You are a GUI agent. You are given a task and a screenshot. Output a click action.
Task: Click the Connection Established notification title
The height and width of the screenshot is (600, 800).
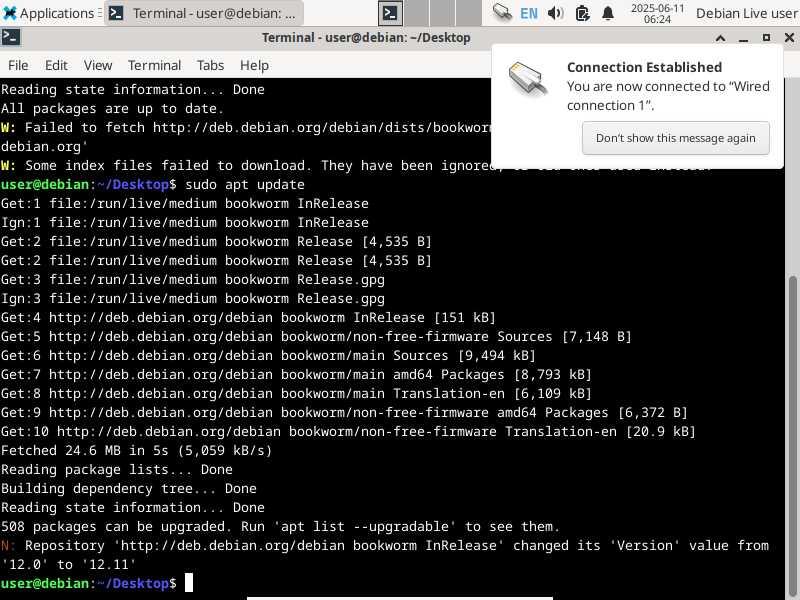click(x=644, y=67)
